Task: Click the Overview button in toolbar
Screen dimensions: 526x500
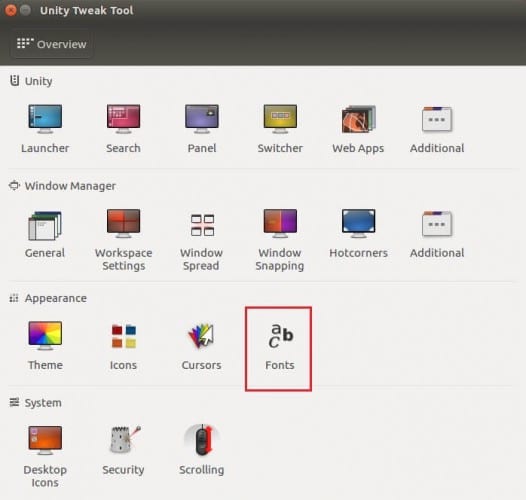Action: coord(51,44)
